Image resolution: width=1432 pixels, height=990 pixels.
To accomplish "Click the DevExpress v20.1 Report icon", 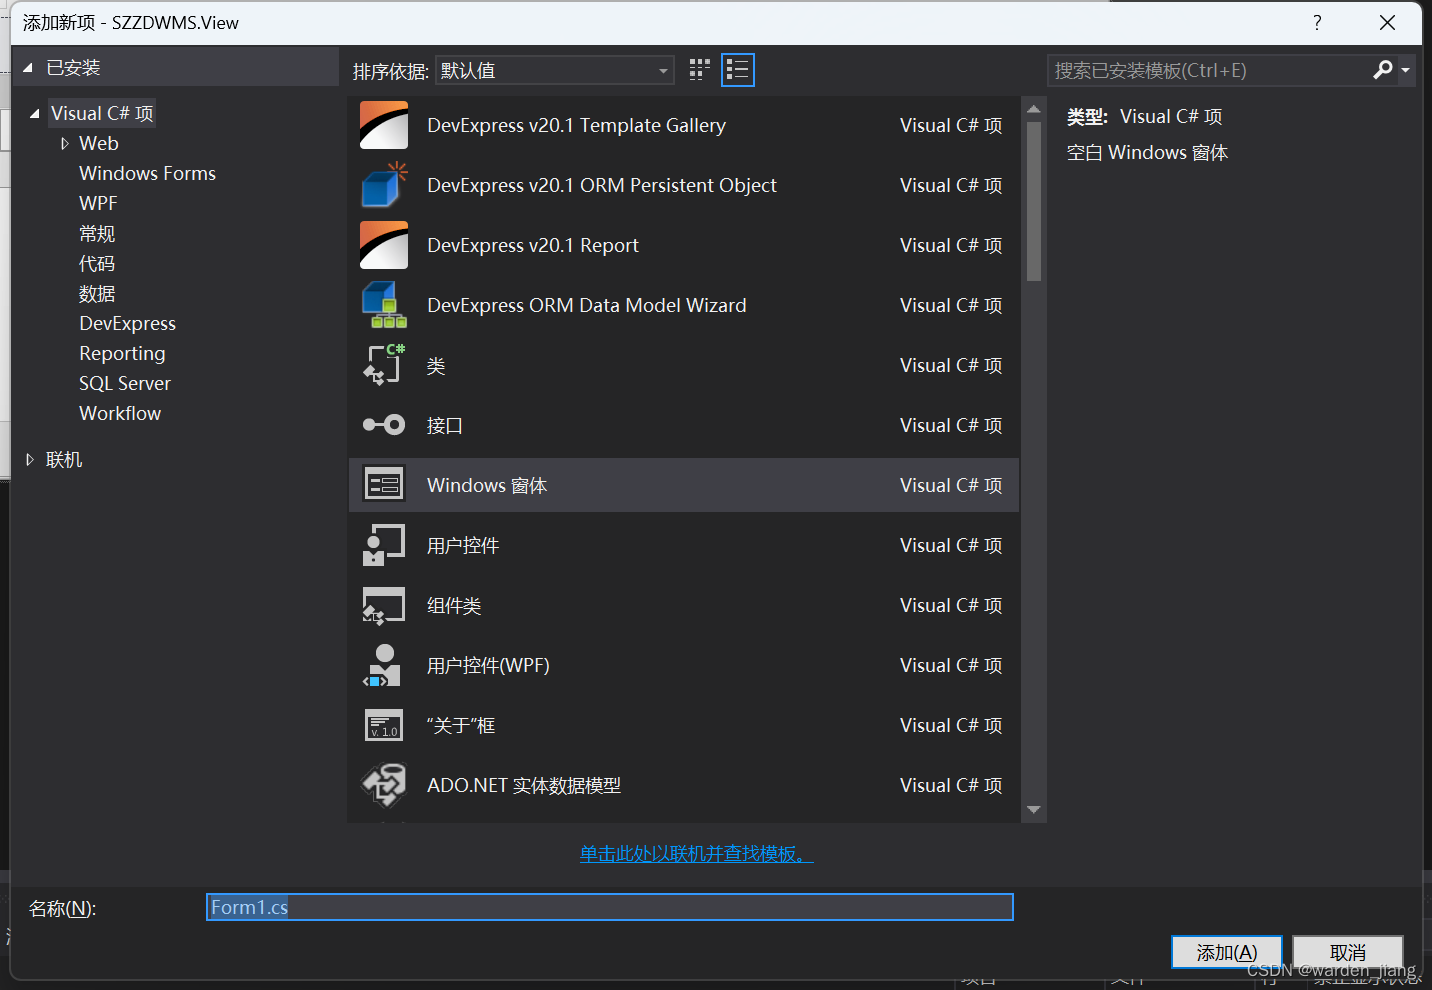I will [x=384, y=245].
